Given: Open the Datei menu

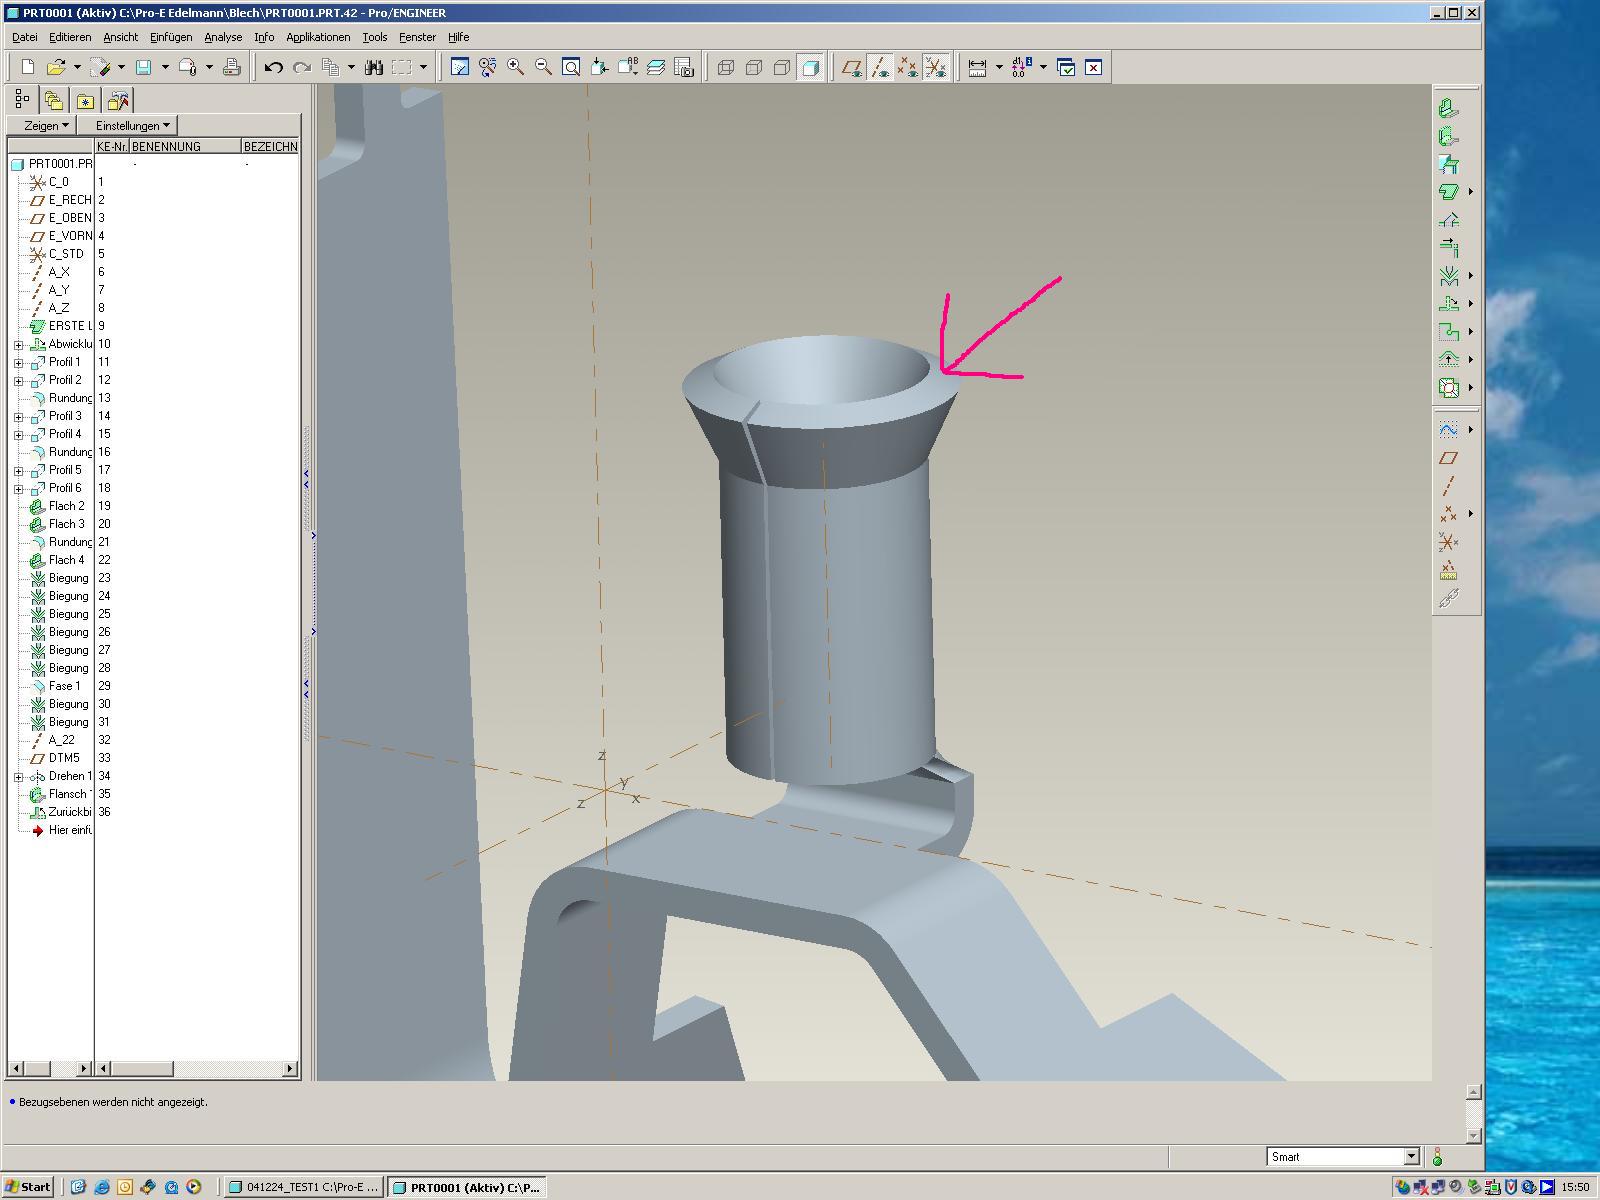Looking at the screenshot, I should [x=24, y=37].
